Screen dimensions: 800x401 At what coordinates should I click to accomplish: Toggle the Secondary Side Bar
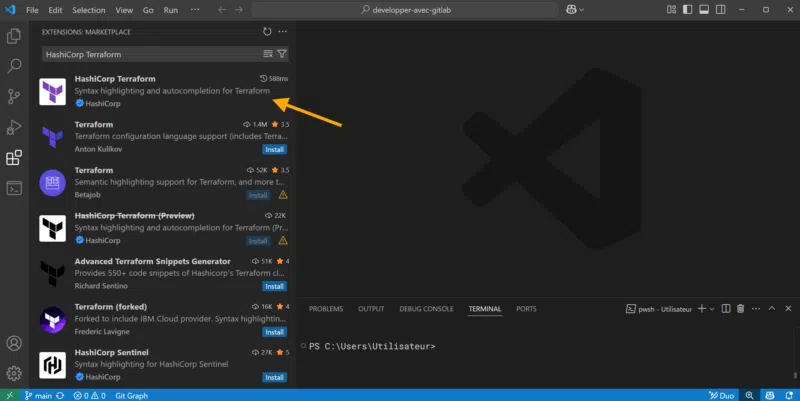(x=720, y=10)
